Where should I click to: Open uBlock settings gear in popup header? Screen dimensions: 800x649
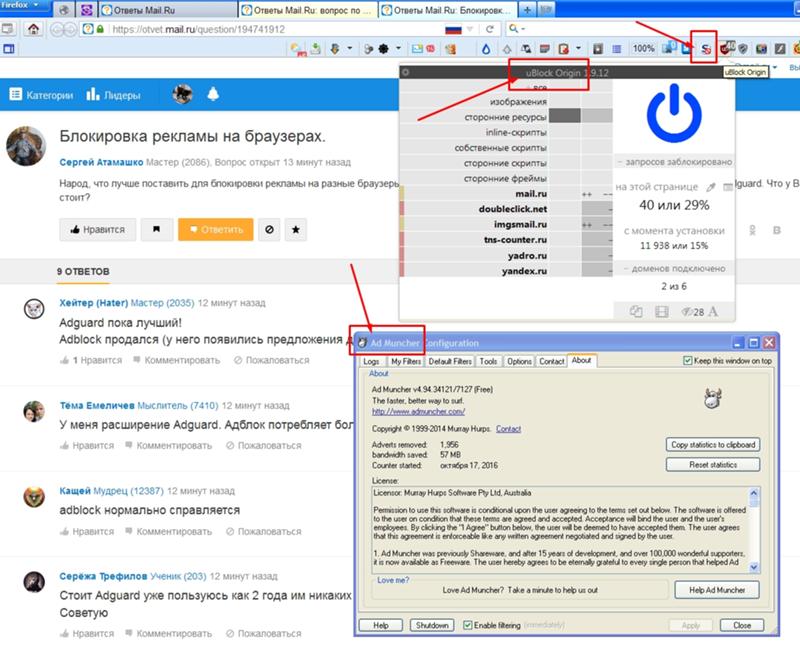(x=406, y=72)
